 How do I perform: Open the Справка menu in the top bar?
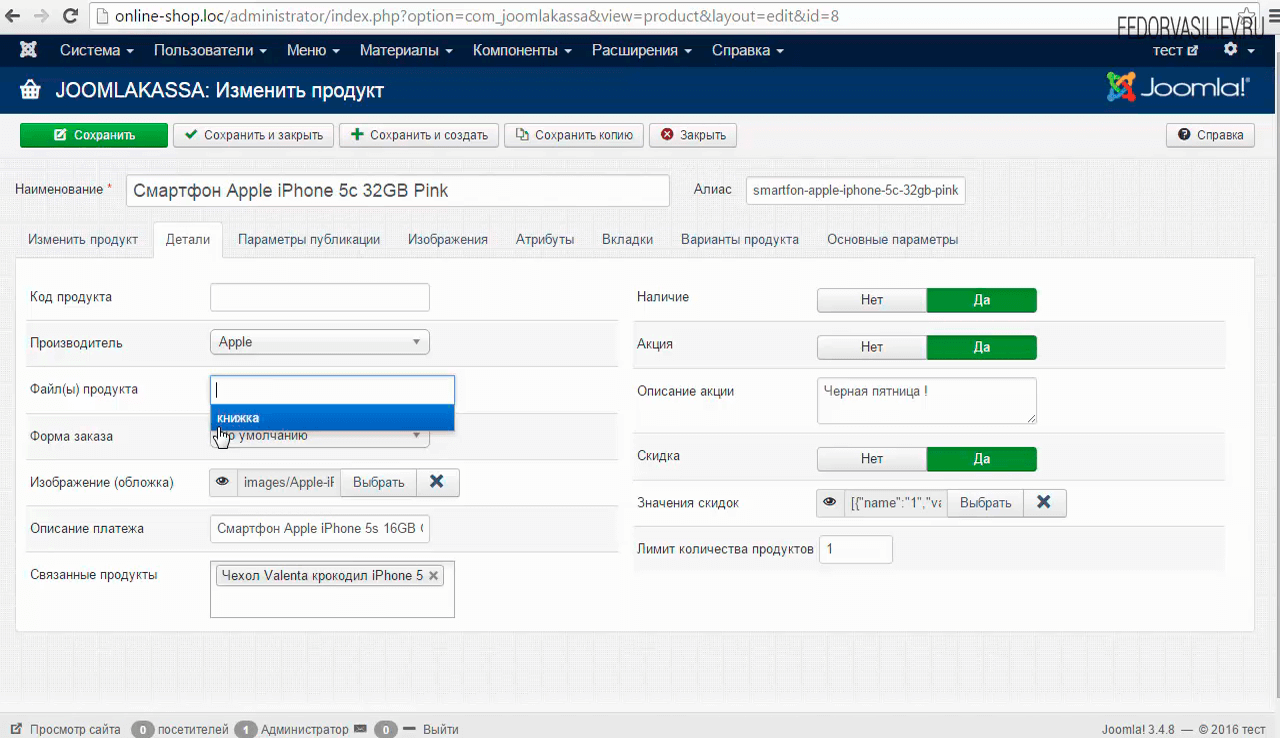pyautogui.click(x=748, y=50)
